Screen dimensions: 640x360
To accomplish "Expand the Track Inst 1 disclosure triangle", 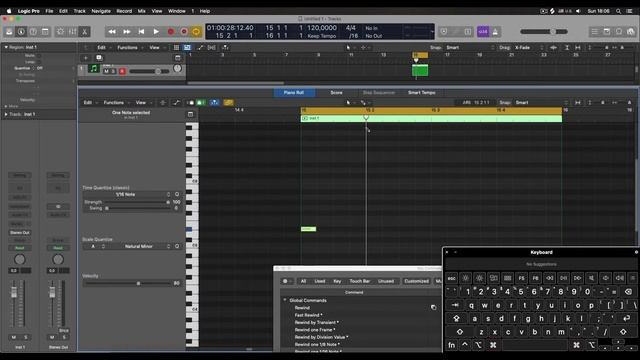I will [x=6, y=114].
